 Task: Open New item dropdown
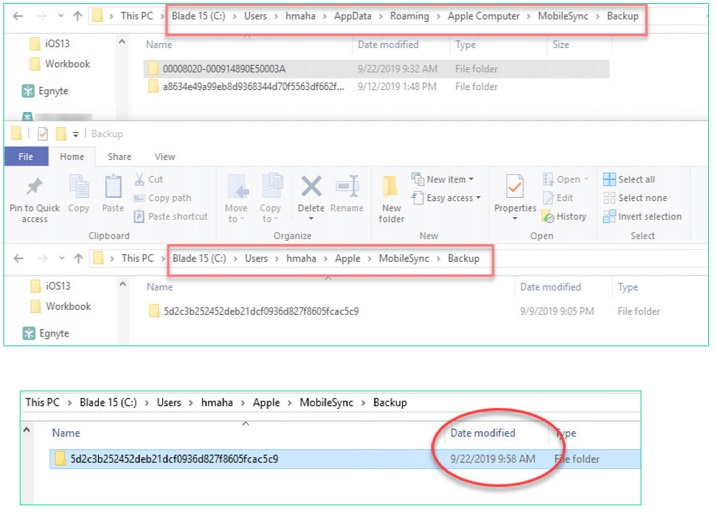coord(442,179)
